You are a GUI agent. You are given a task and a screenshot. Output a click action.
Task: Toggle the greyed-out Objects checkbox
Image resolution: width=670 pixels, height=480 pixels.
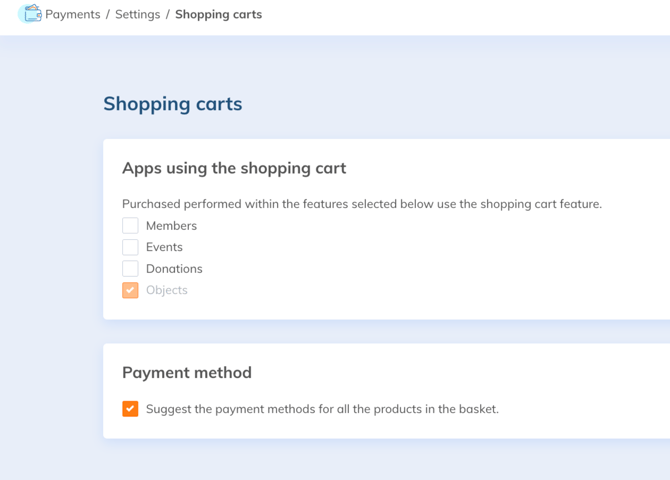coord(130,290)
